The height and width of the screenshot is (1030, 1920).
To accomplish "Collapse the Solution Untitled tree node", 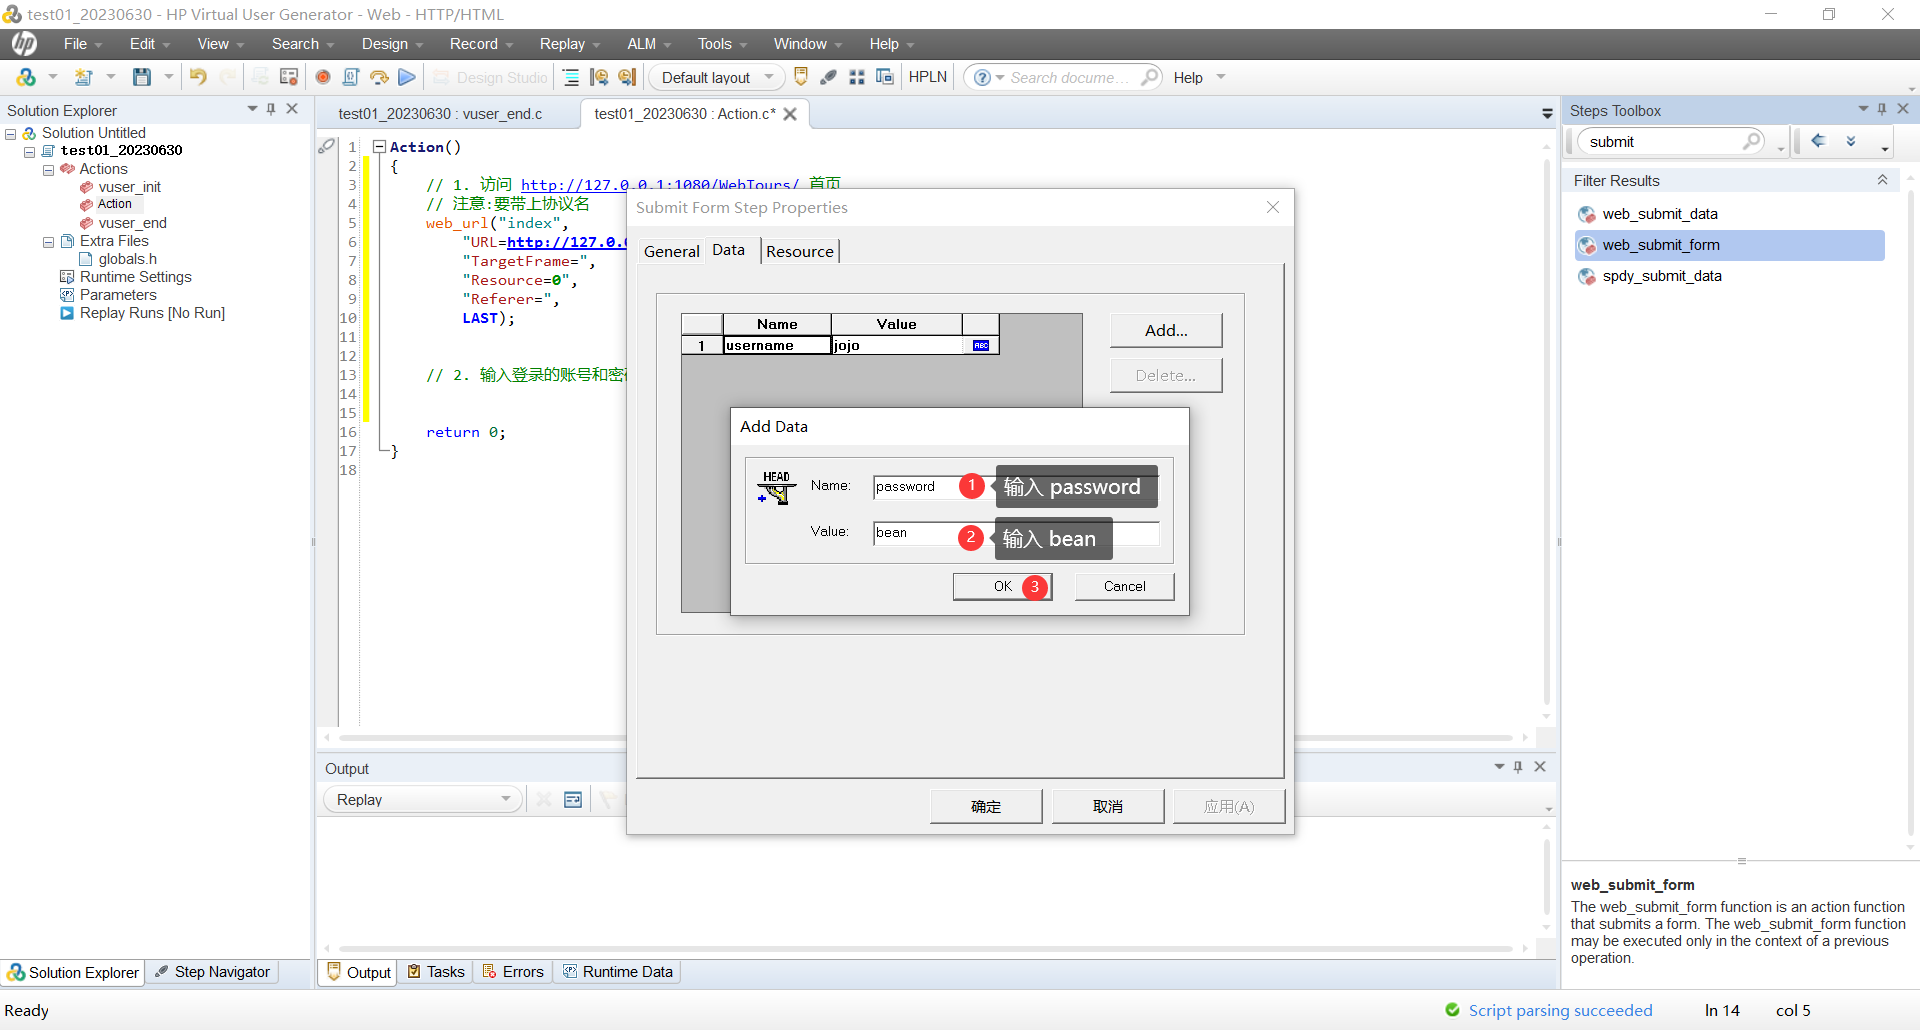I will [x=11, y=134].
